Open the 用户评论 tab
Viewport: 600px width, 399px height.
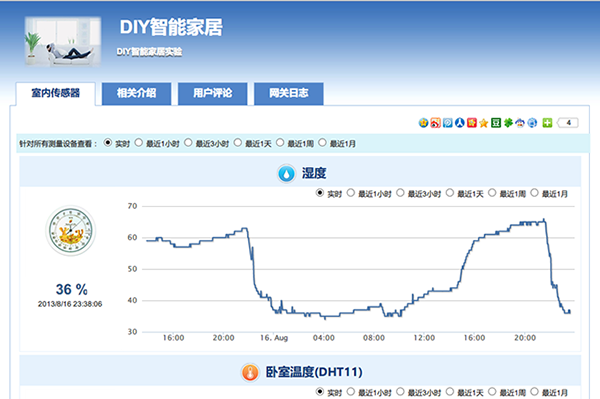(x=212, y=93)
